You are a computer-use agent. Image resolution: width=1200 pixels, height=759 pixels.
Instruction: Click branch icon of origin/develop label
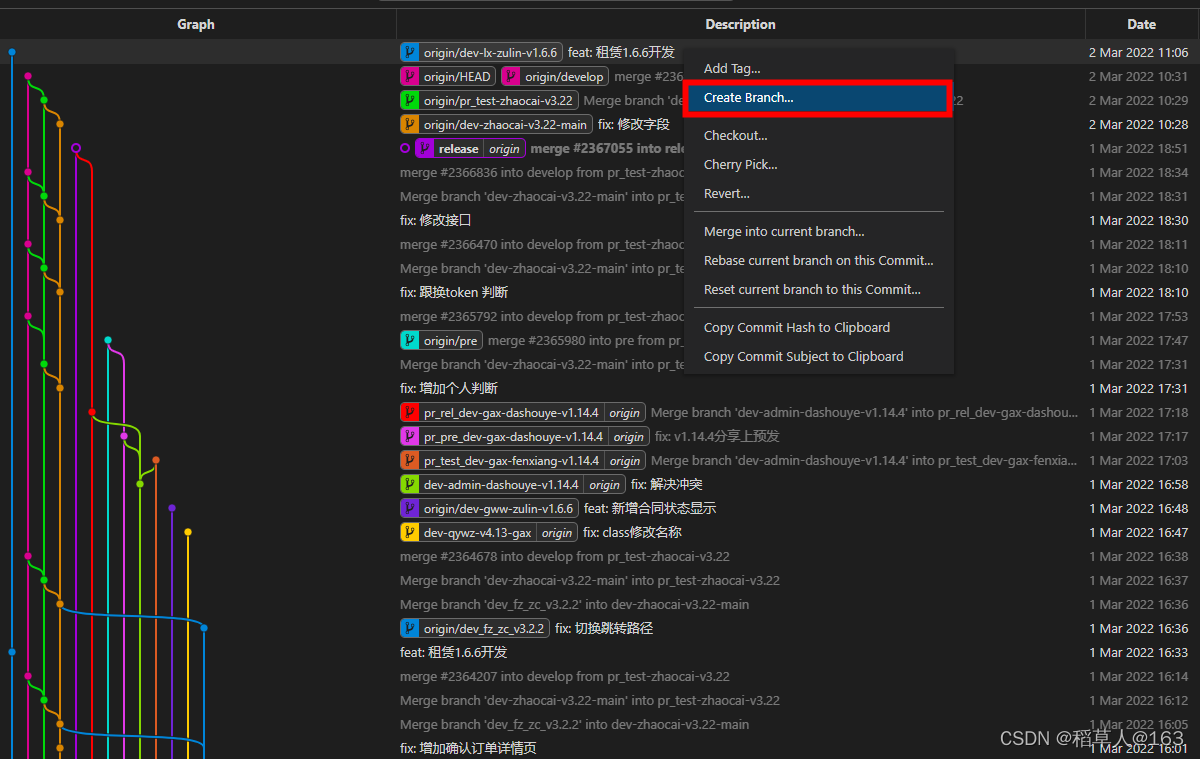click(511, 76)
